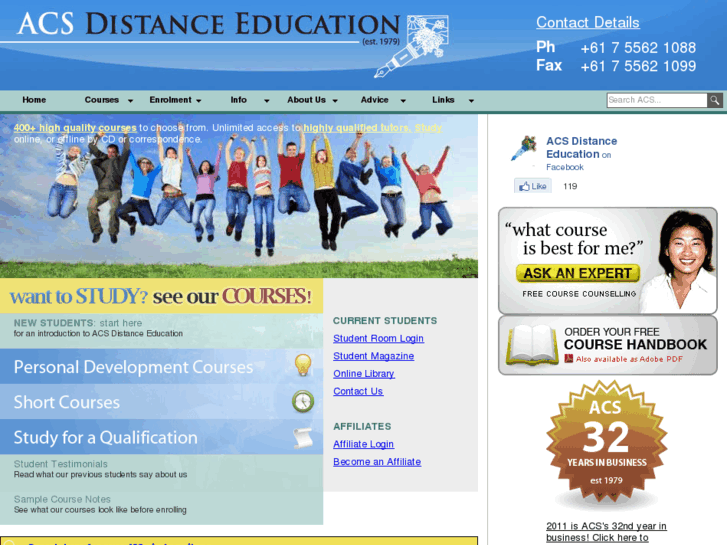Open the Contact Details link in header
Screen dimensions: 727x545
(587, 22)
